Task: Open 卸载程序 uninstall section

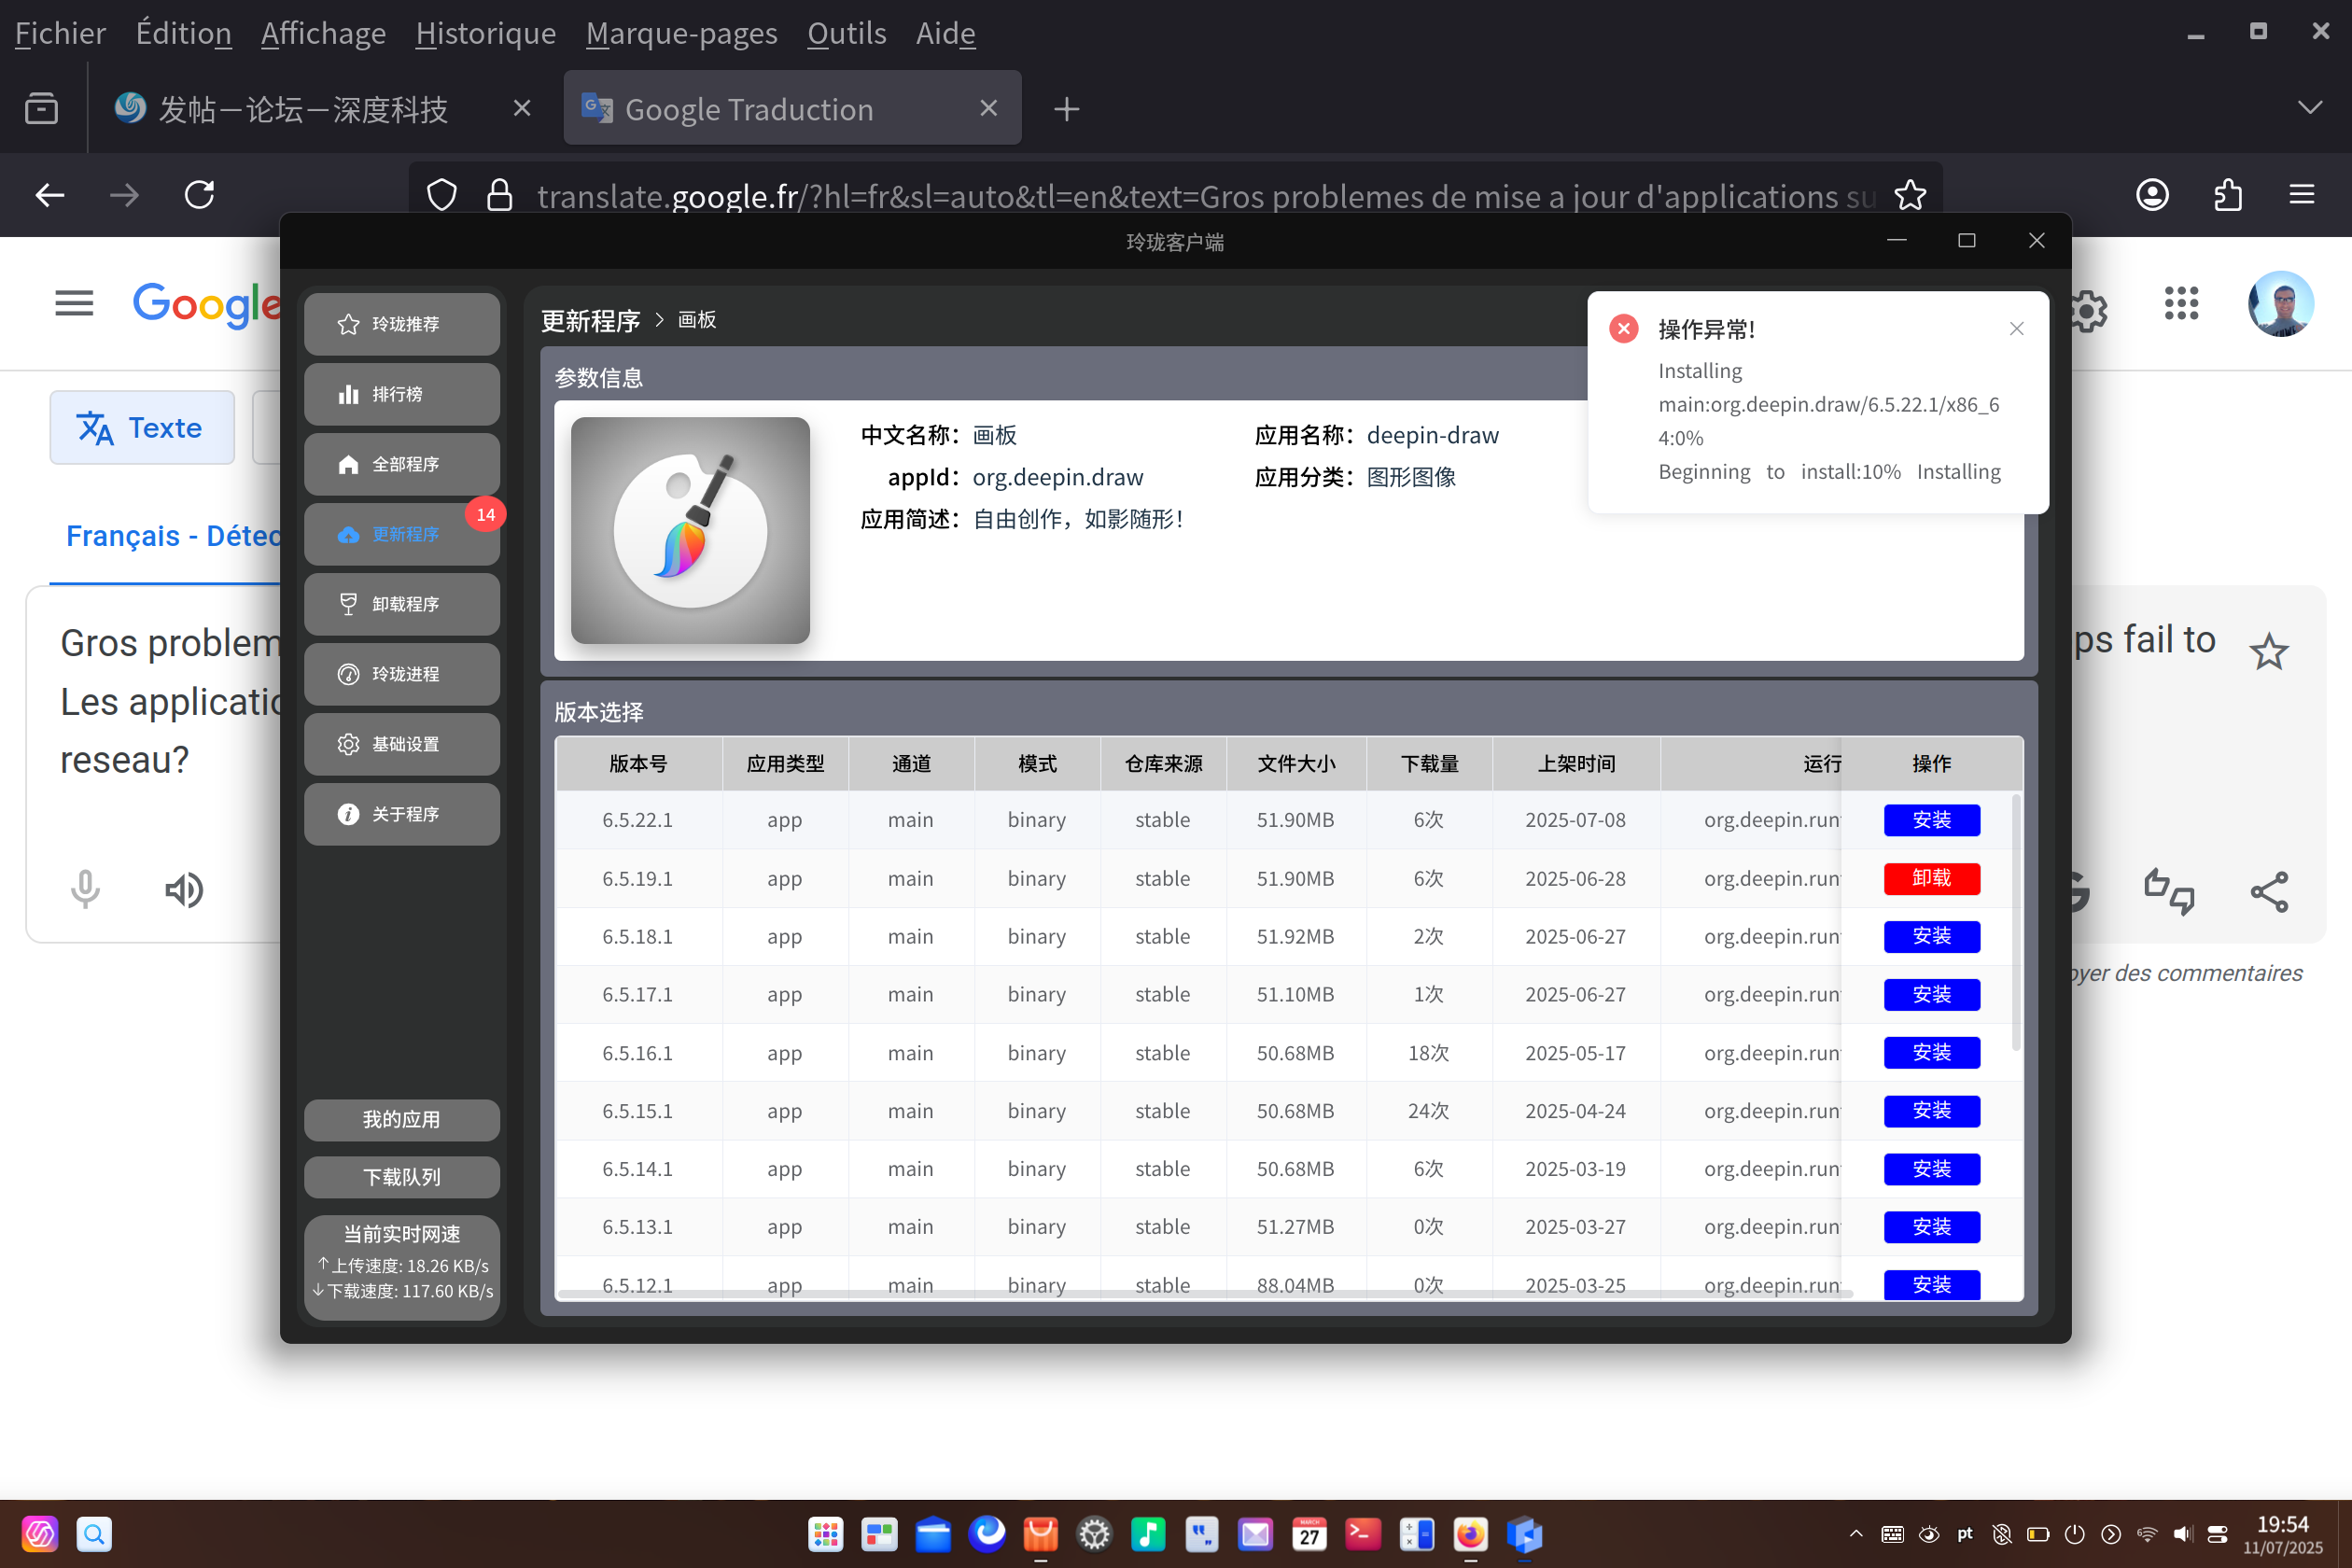Action: [401, 604]
